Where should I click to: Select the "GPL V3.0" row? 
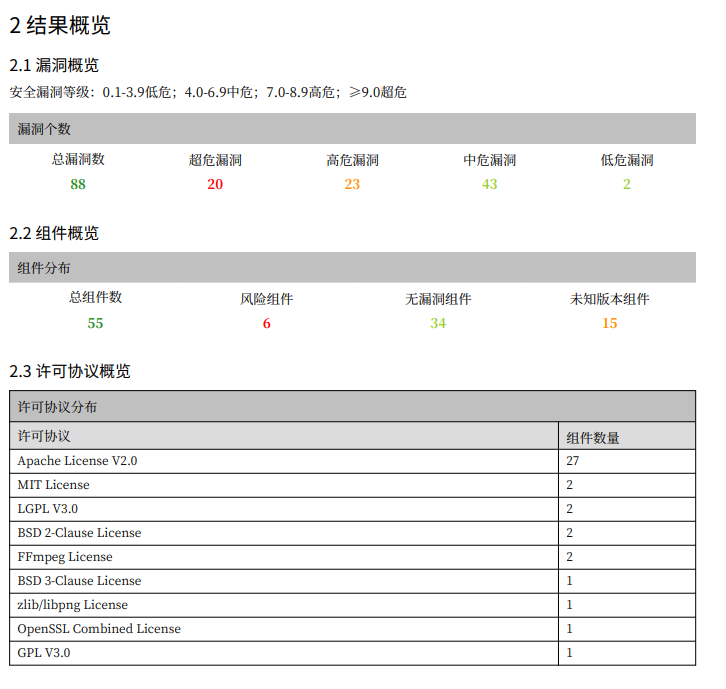[x=352, y=653]
